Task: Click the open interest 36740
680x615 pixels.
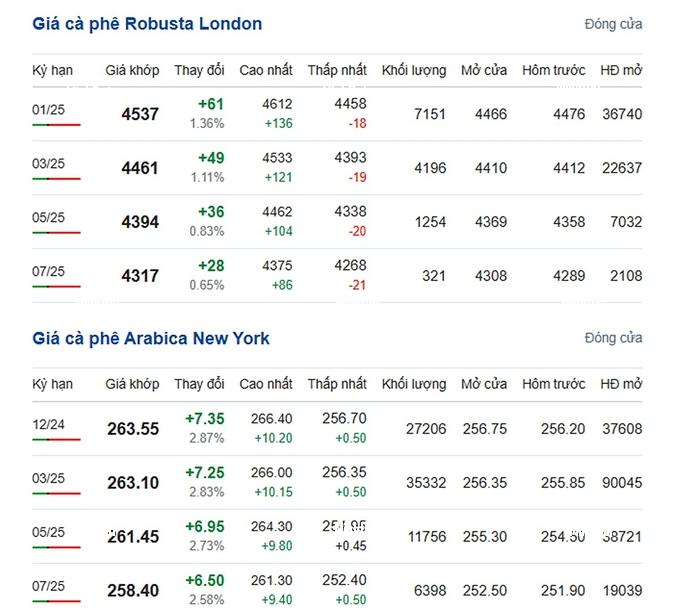Action: [622, 114]
